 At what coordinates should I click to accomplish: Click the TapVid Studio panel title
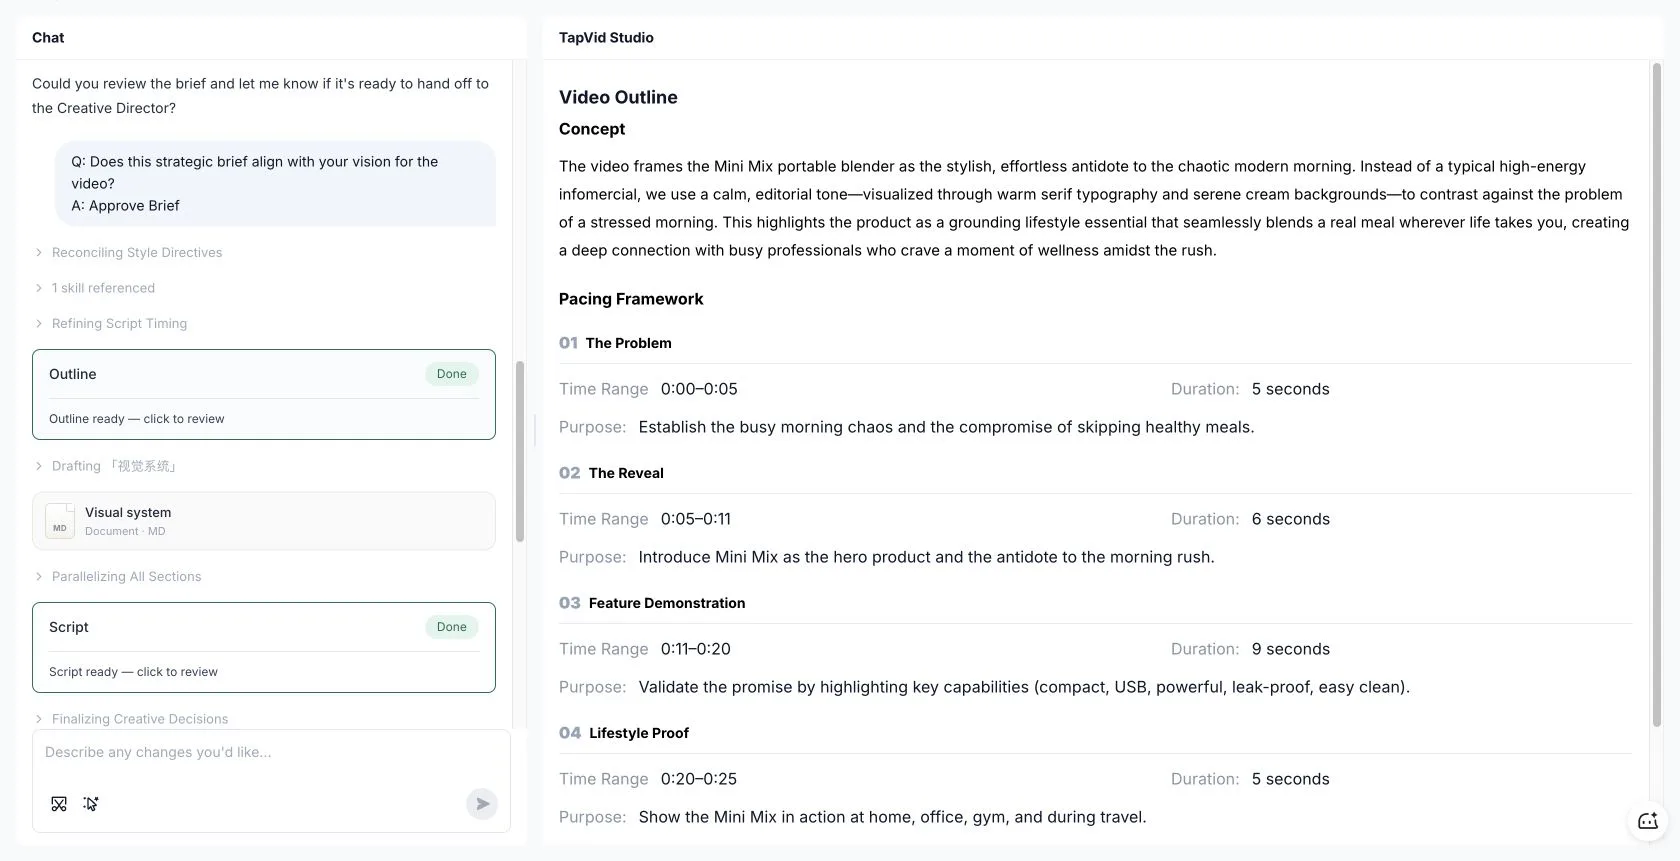606,38
